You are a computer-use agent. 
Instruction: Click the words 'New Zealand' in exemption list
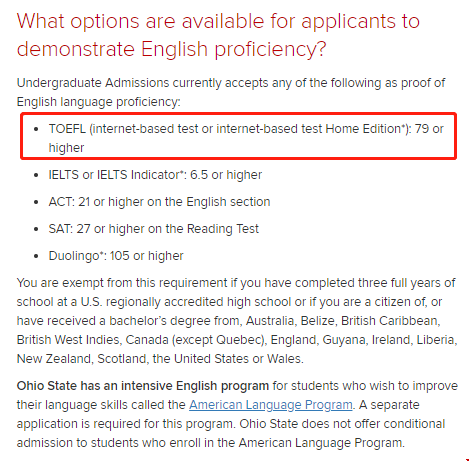click(x=55, y=359)
